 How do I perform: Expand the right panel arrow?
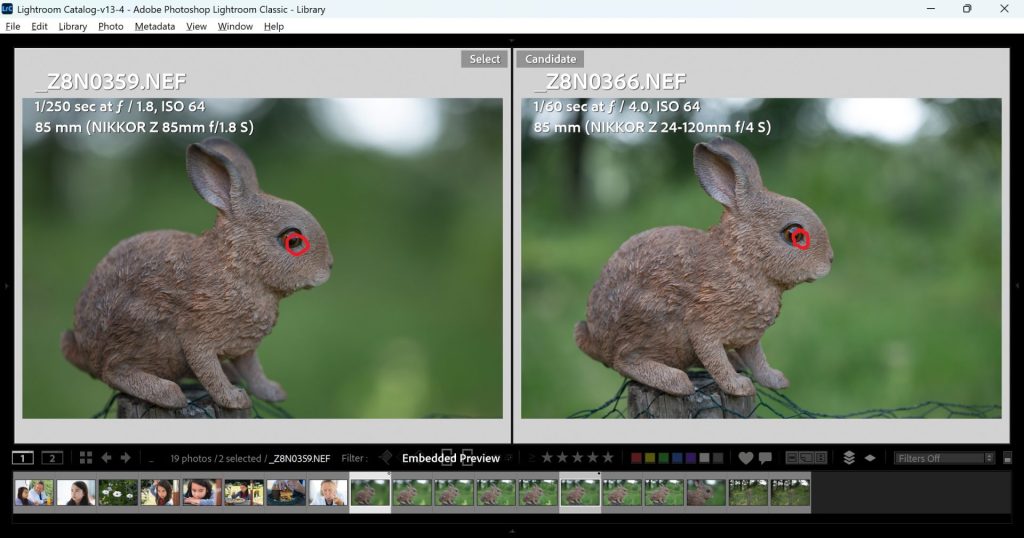(x=1017, y=285)
